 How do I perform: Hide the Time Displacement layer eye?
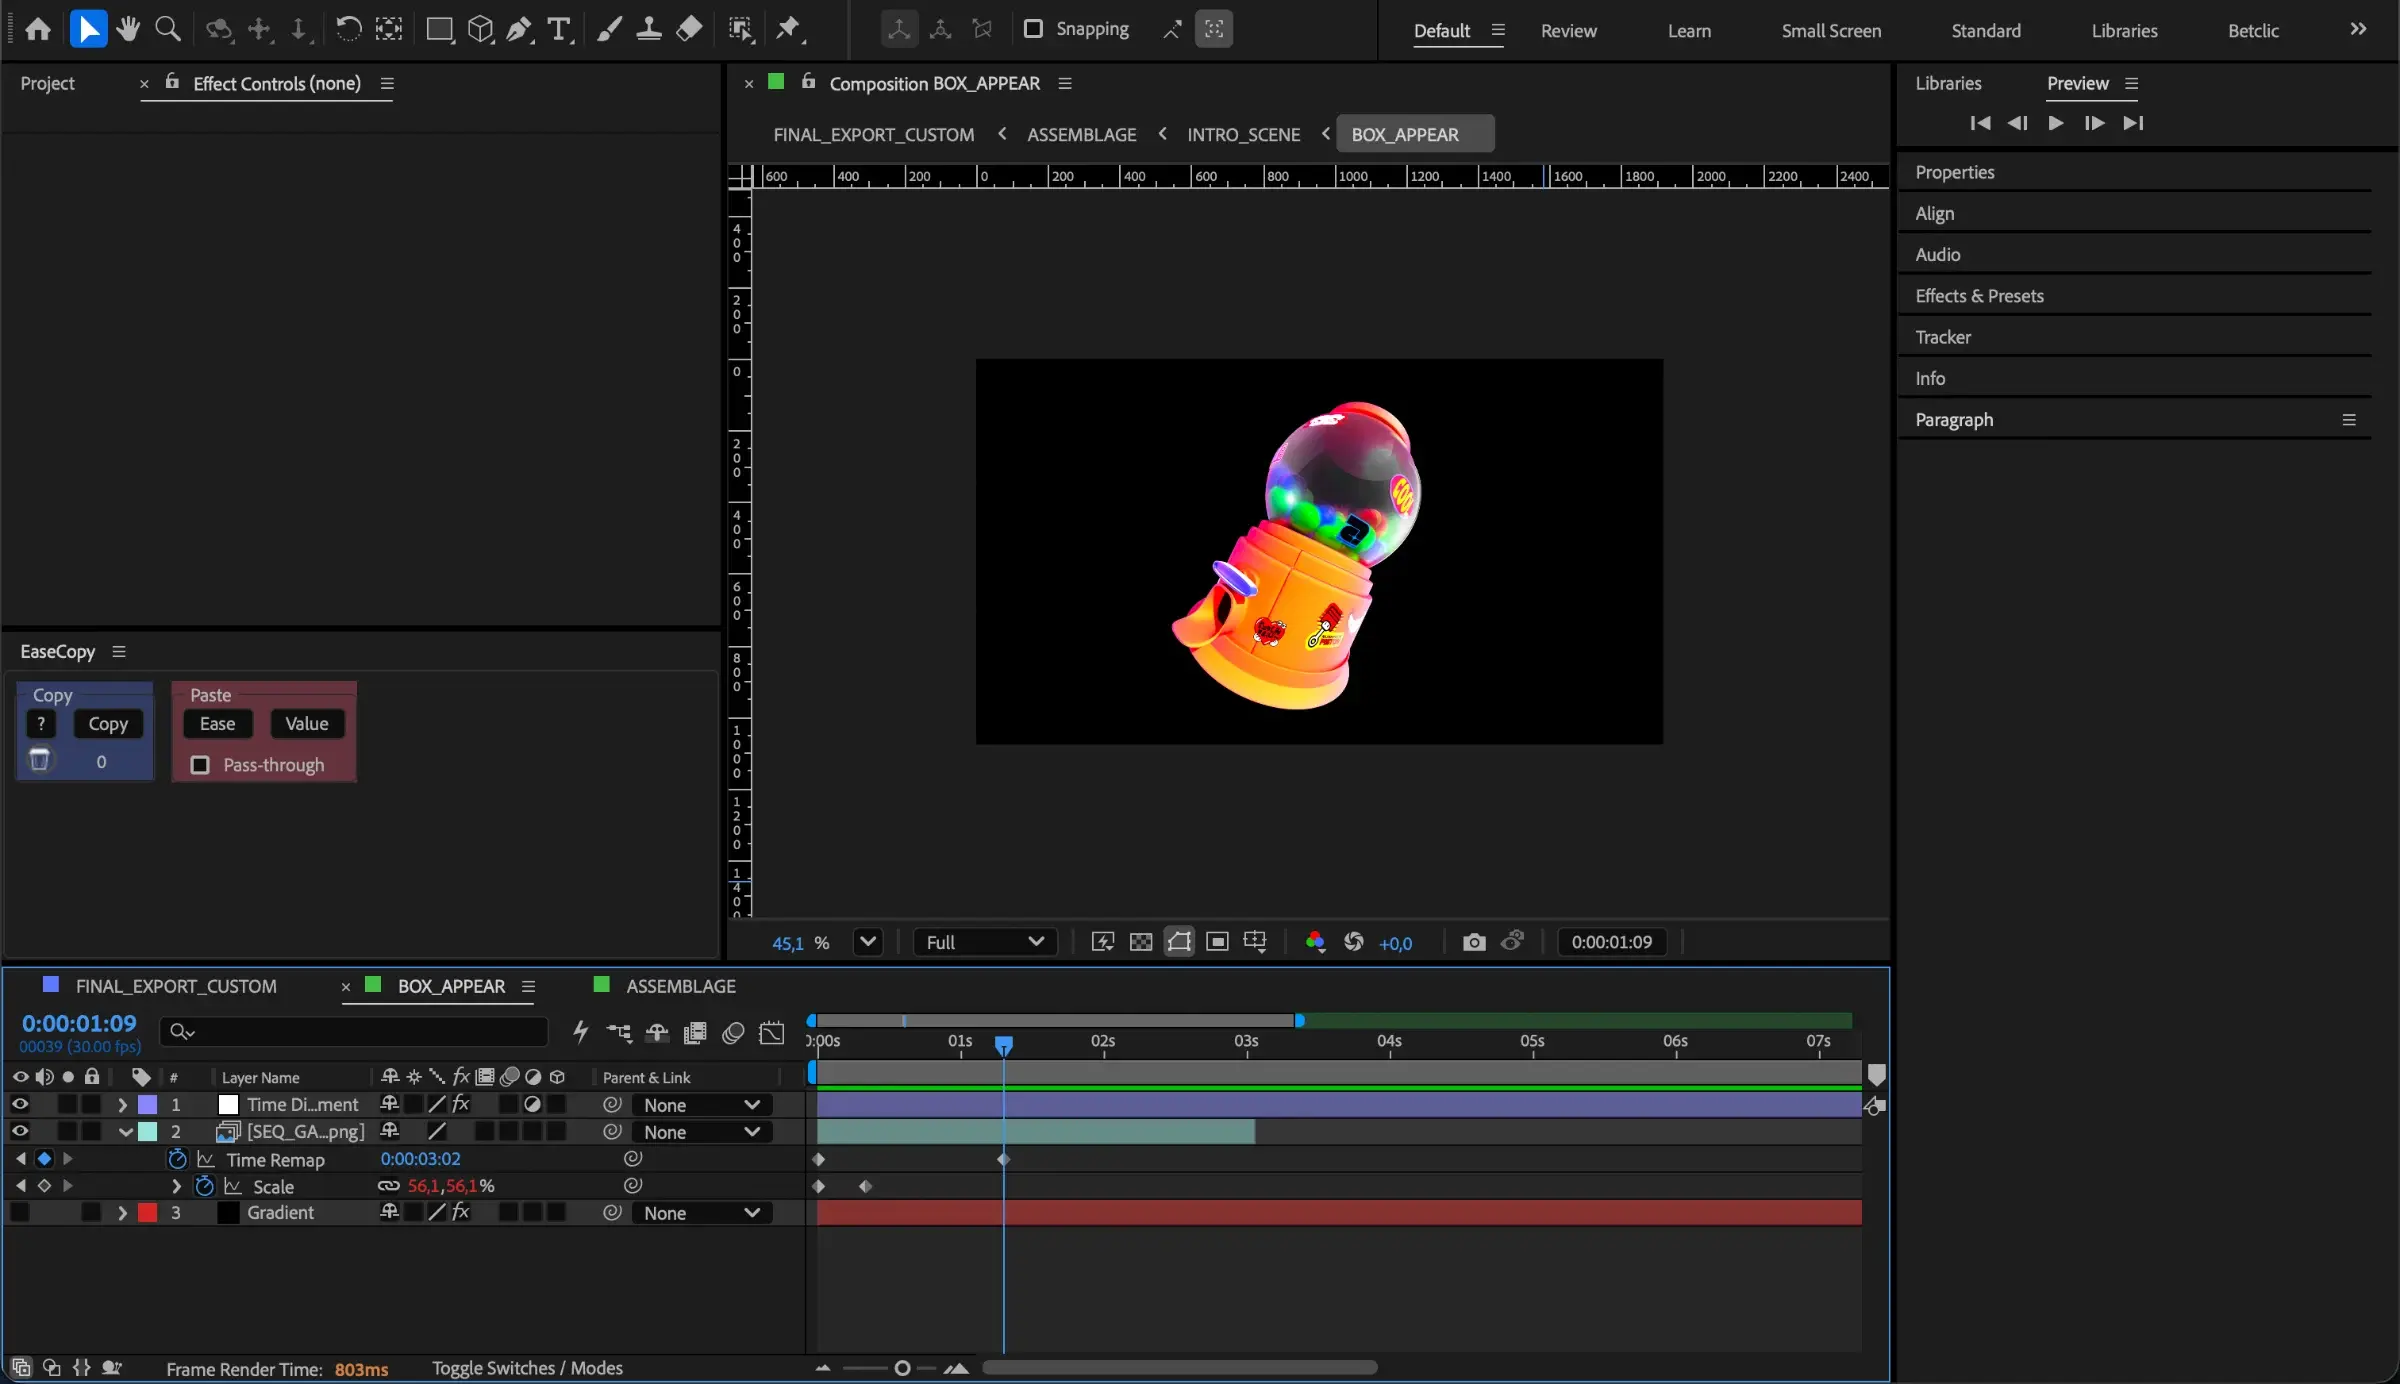[x=20, y=1104]
